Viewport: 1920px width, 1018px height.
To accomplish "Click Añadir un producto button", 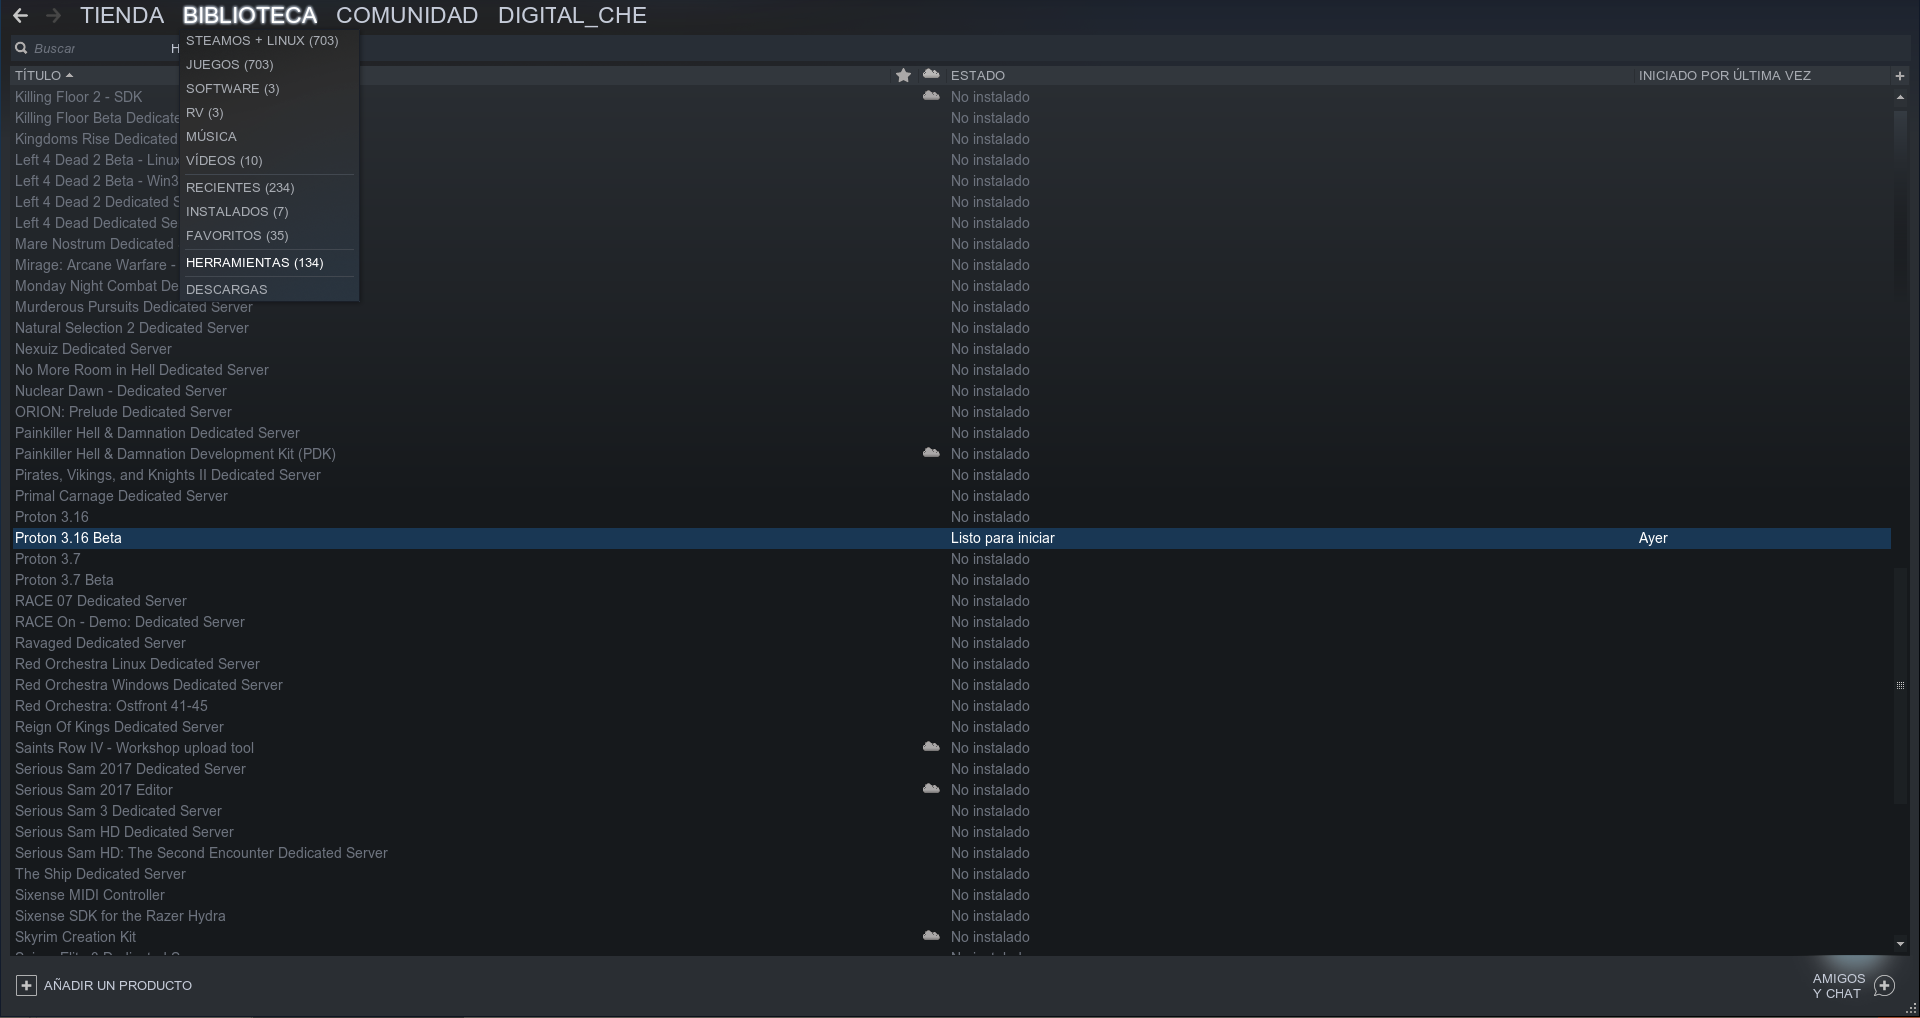I will (104, 985).
